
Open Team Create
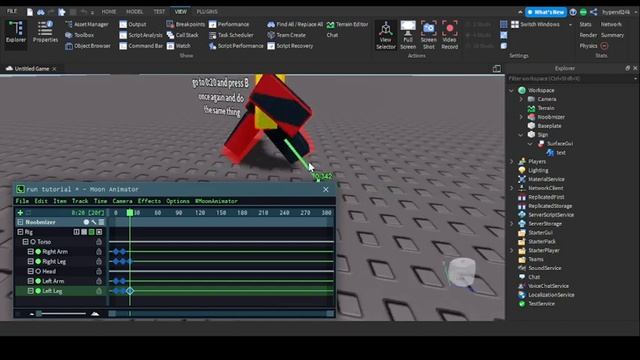[x=287, y=35]
